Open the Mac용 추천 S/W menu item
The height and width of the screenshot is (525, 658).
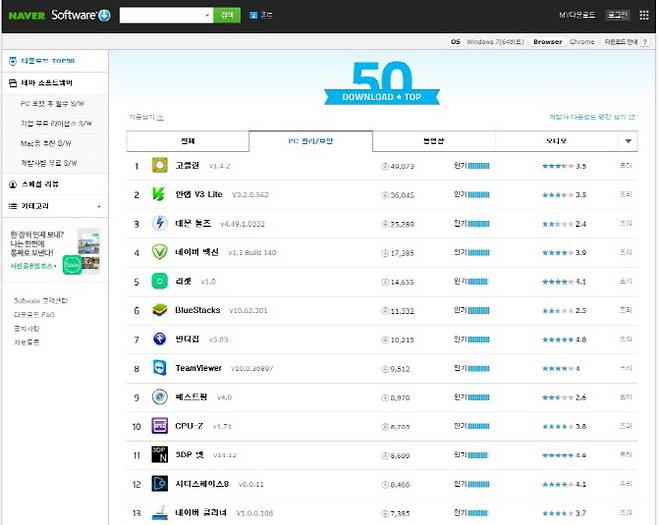[46, 143]
